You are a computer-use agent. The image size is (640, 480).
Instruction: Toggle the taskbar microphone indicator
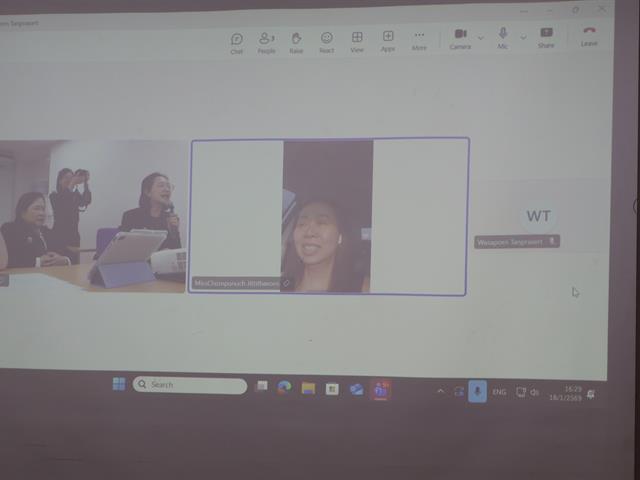pos(477,392)
